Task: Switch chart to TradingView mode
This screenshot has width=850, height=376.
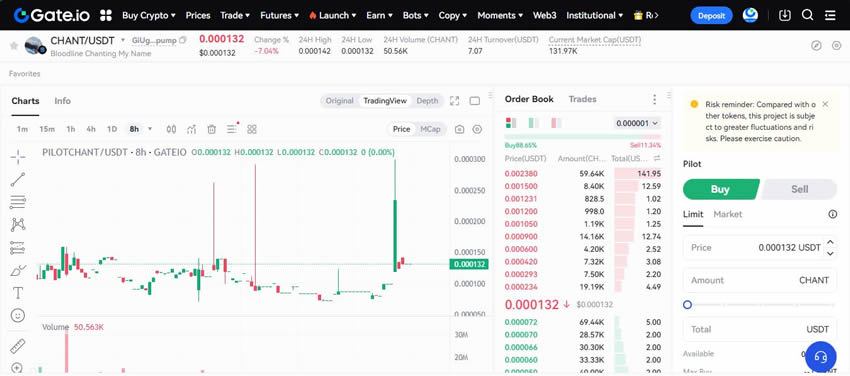Action: (385, 101)
